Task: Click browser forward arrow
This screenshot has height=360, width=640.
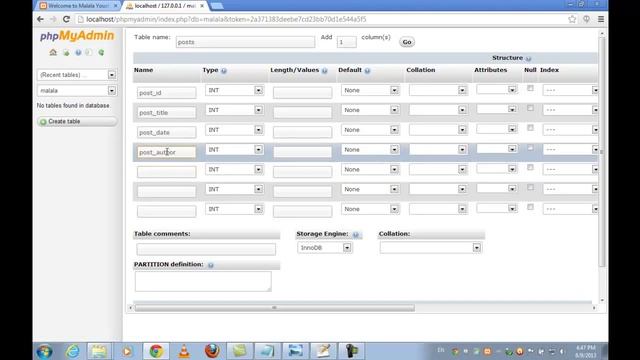Action: (53, 19)
